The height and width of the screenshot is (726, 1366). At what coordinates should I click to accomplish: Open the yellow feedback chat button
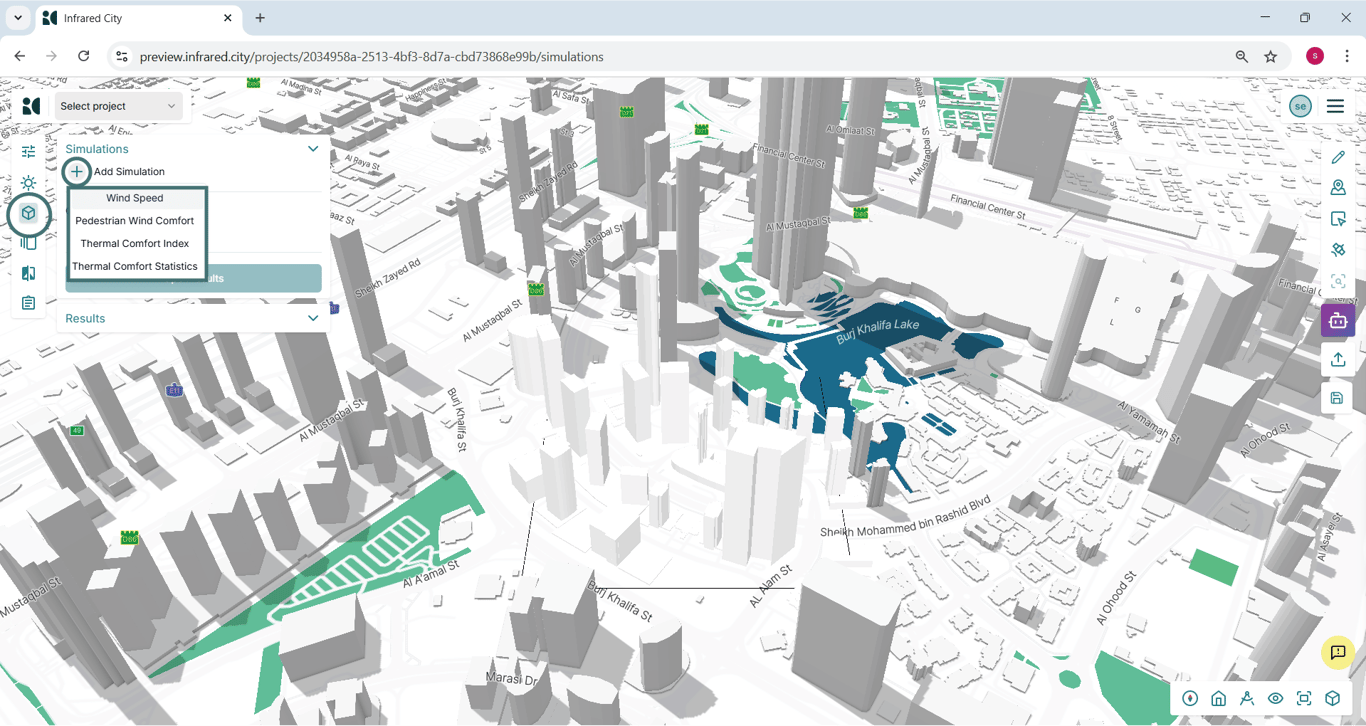tap(1338, 652)
